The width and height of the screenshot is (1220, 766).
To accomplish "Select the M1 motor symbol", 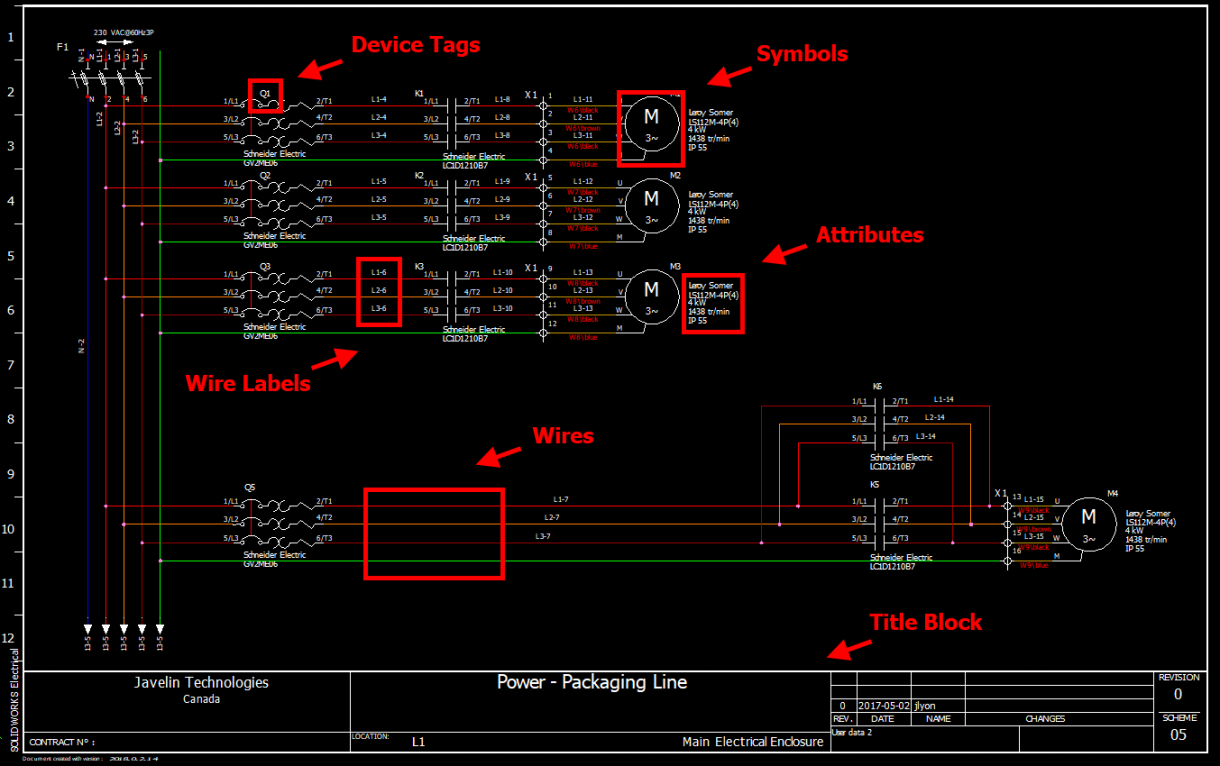I will point(651,120).
